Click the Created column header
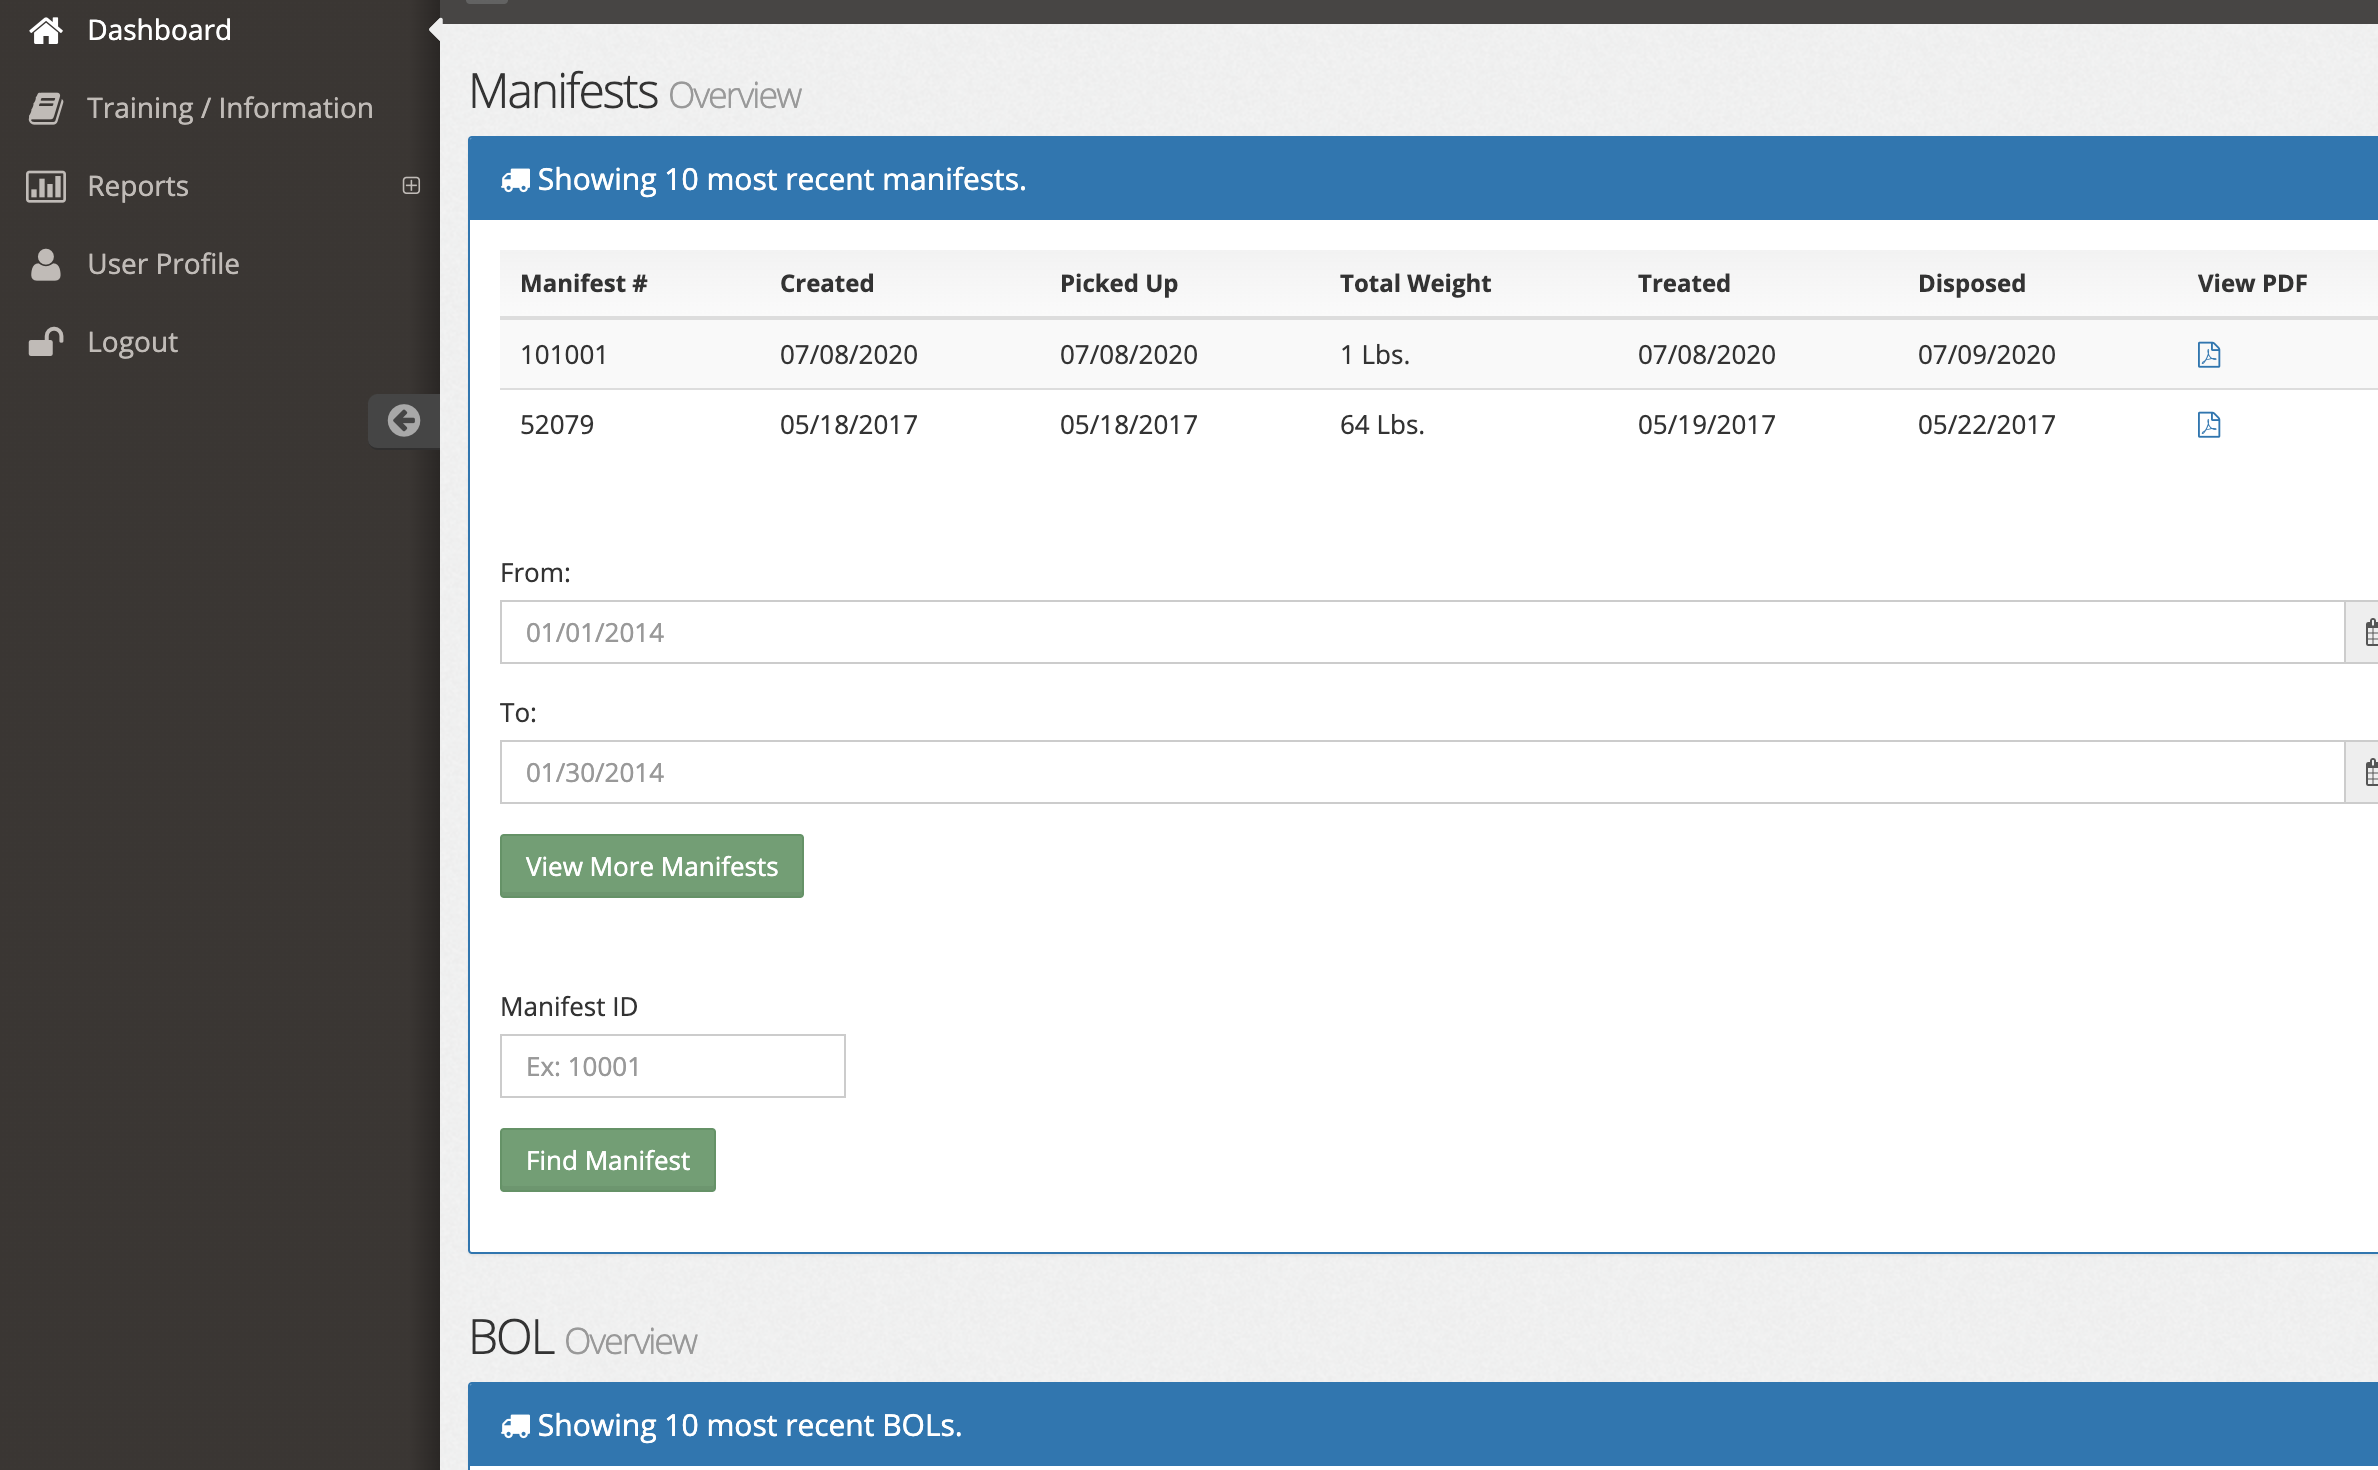 [x=827, y=284]
